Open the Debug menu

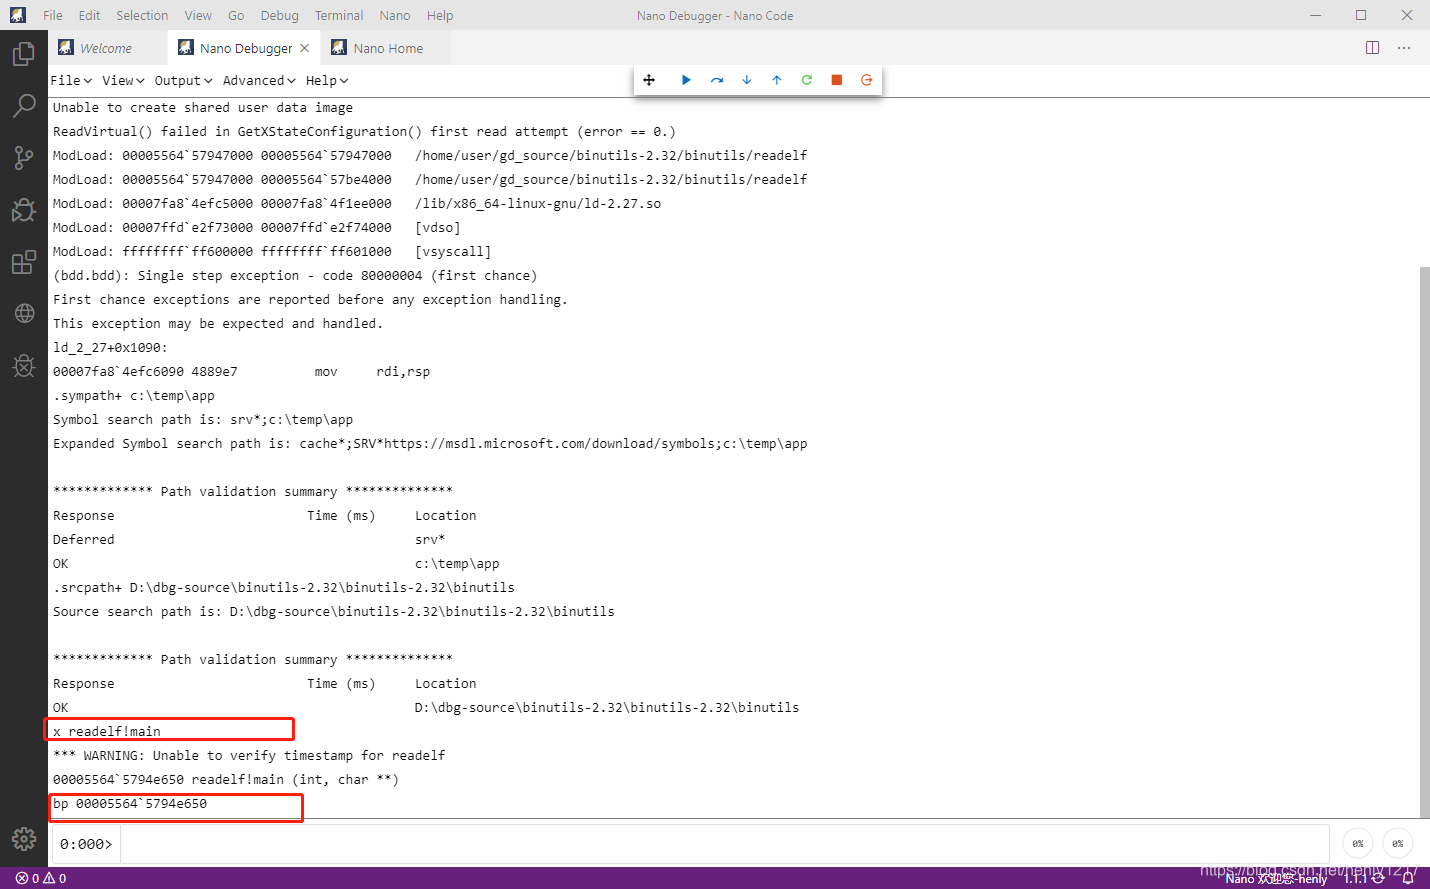pyautogui.click(x=280, y=15)
